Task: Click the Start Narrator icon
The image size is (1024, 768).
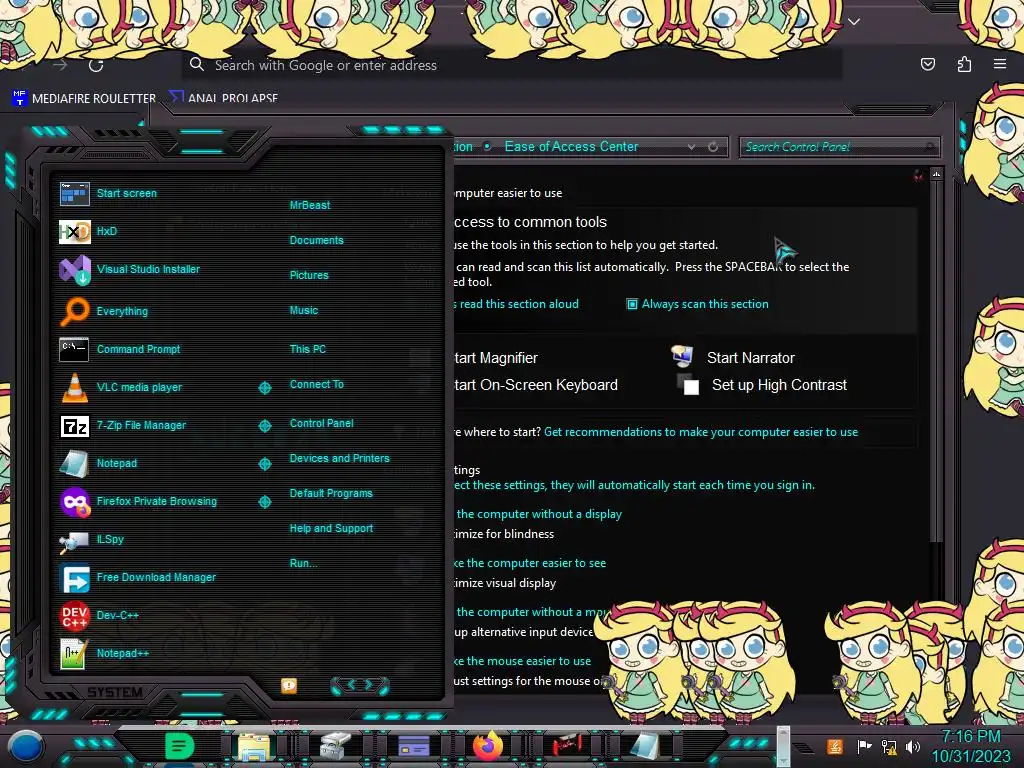Action: tap(682, 356)
